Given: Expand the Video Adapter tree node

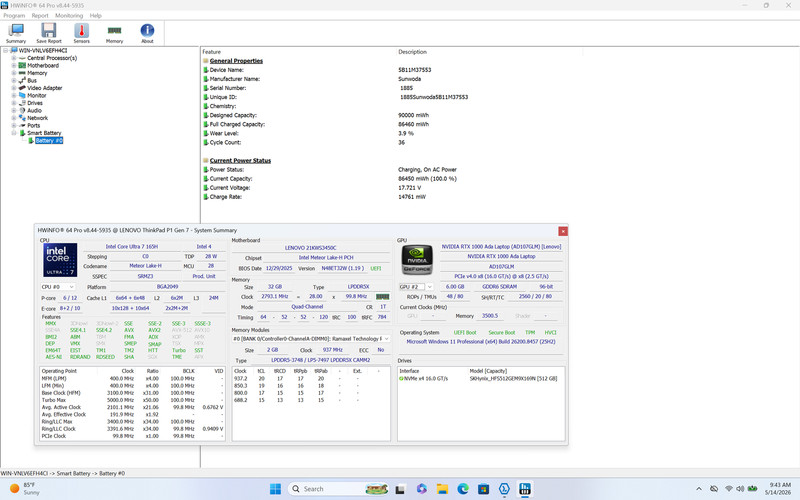Looking at the screenshot, I should pyautogui.click(x=14, y=88).
